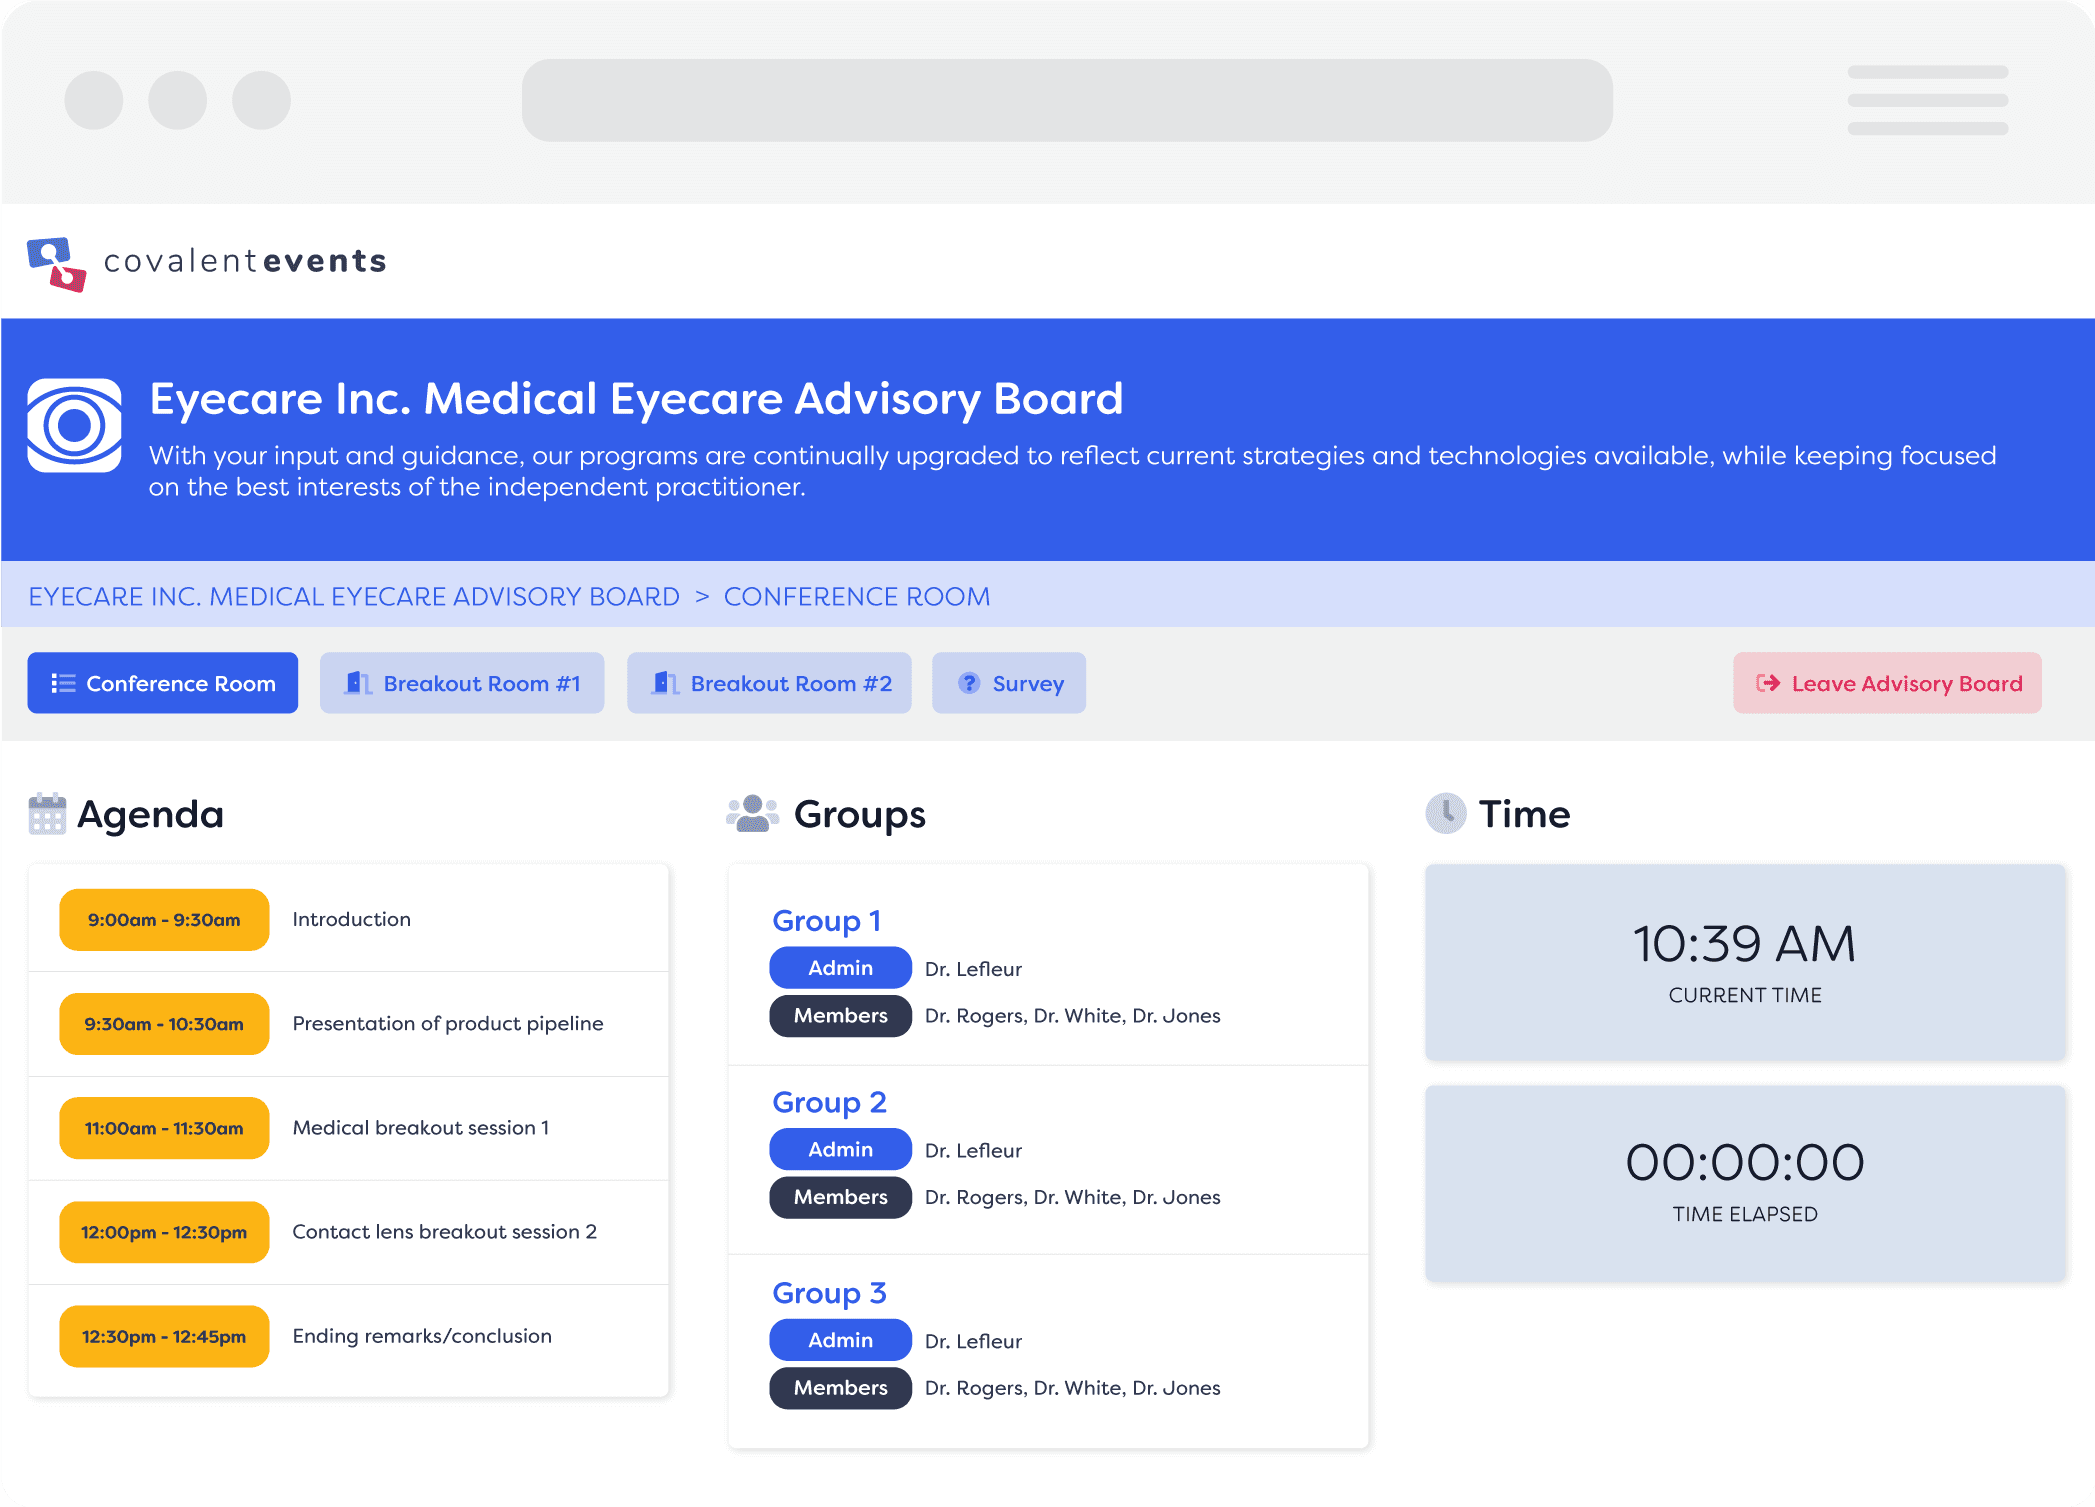The image size is (2095, 1507).
Task: Click the third browser window circle button
Action: tap(262, 100)
